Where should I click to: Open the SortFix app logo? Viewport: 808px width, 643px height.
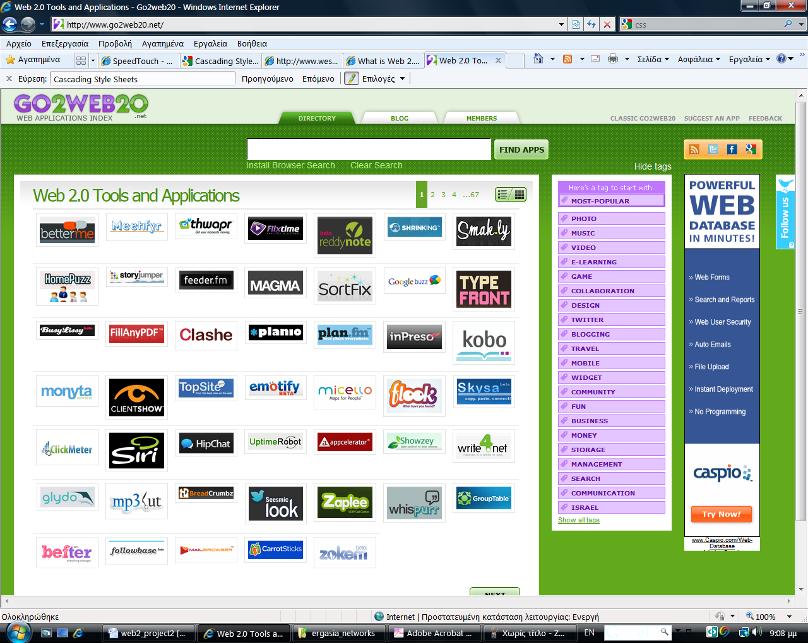tap(345, 289)
